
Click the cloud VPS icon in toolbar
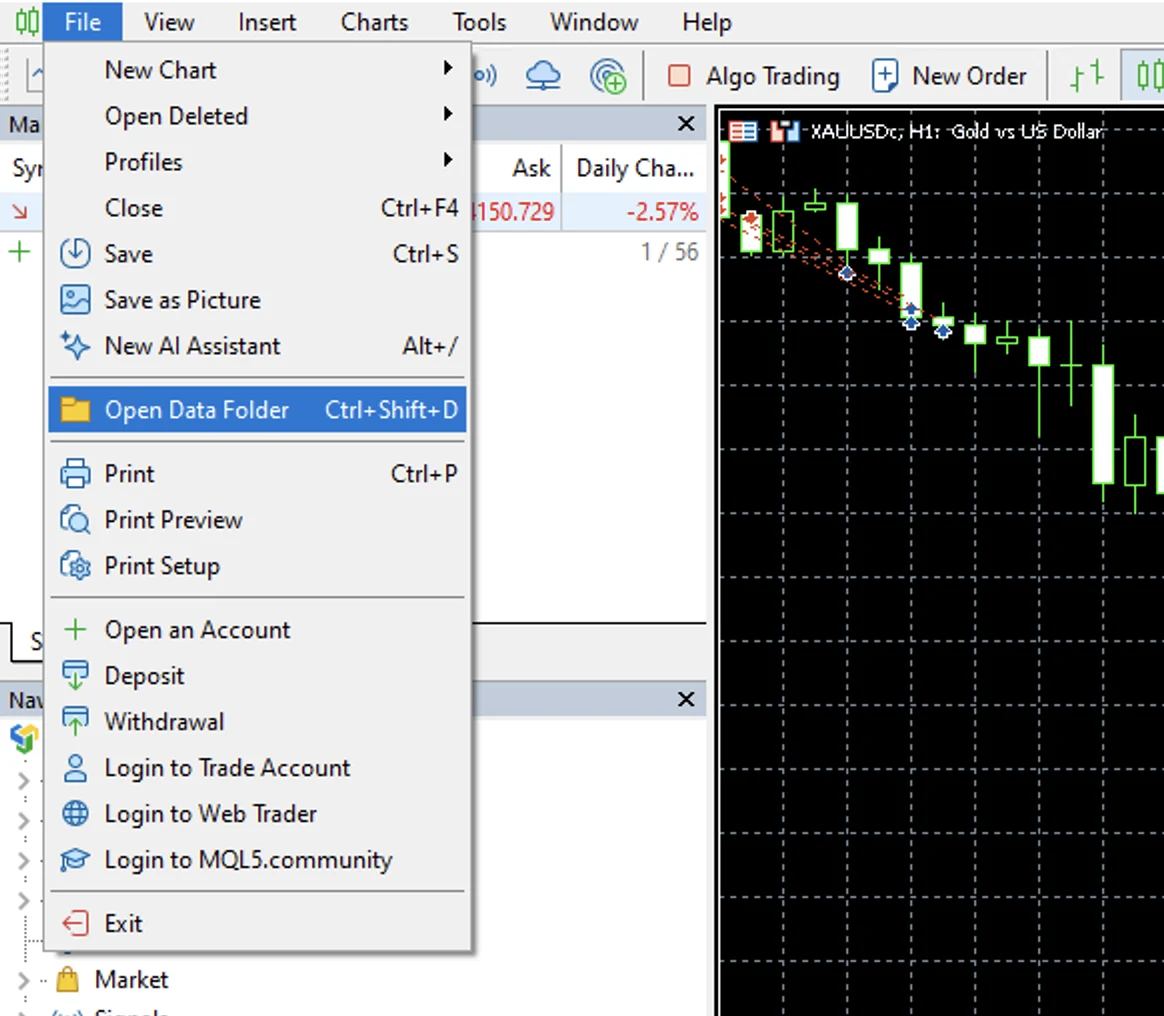click(543, 76)
